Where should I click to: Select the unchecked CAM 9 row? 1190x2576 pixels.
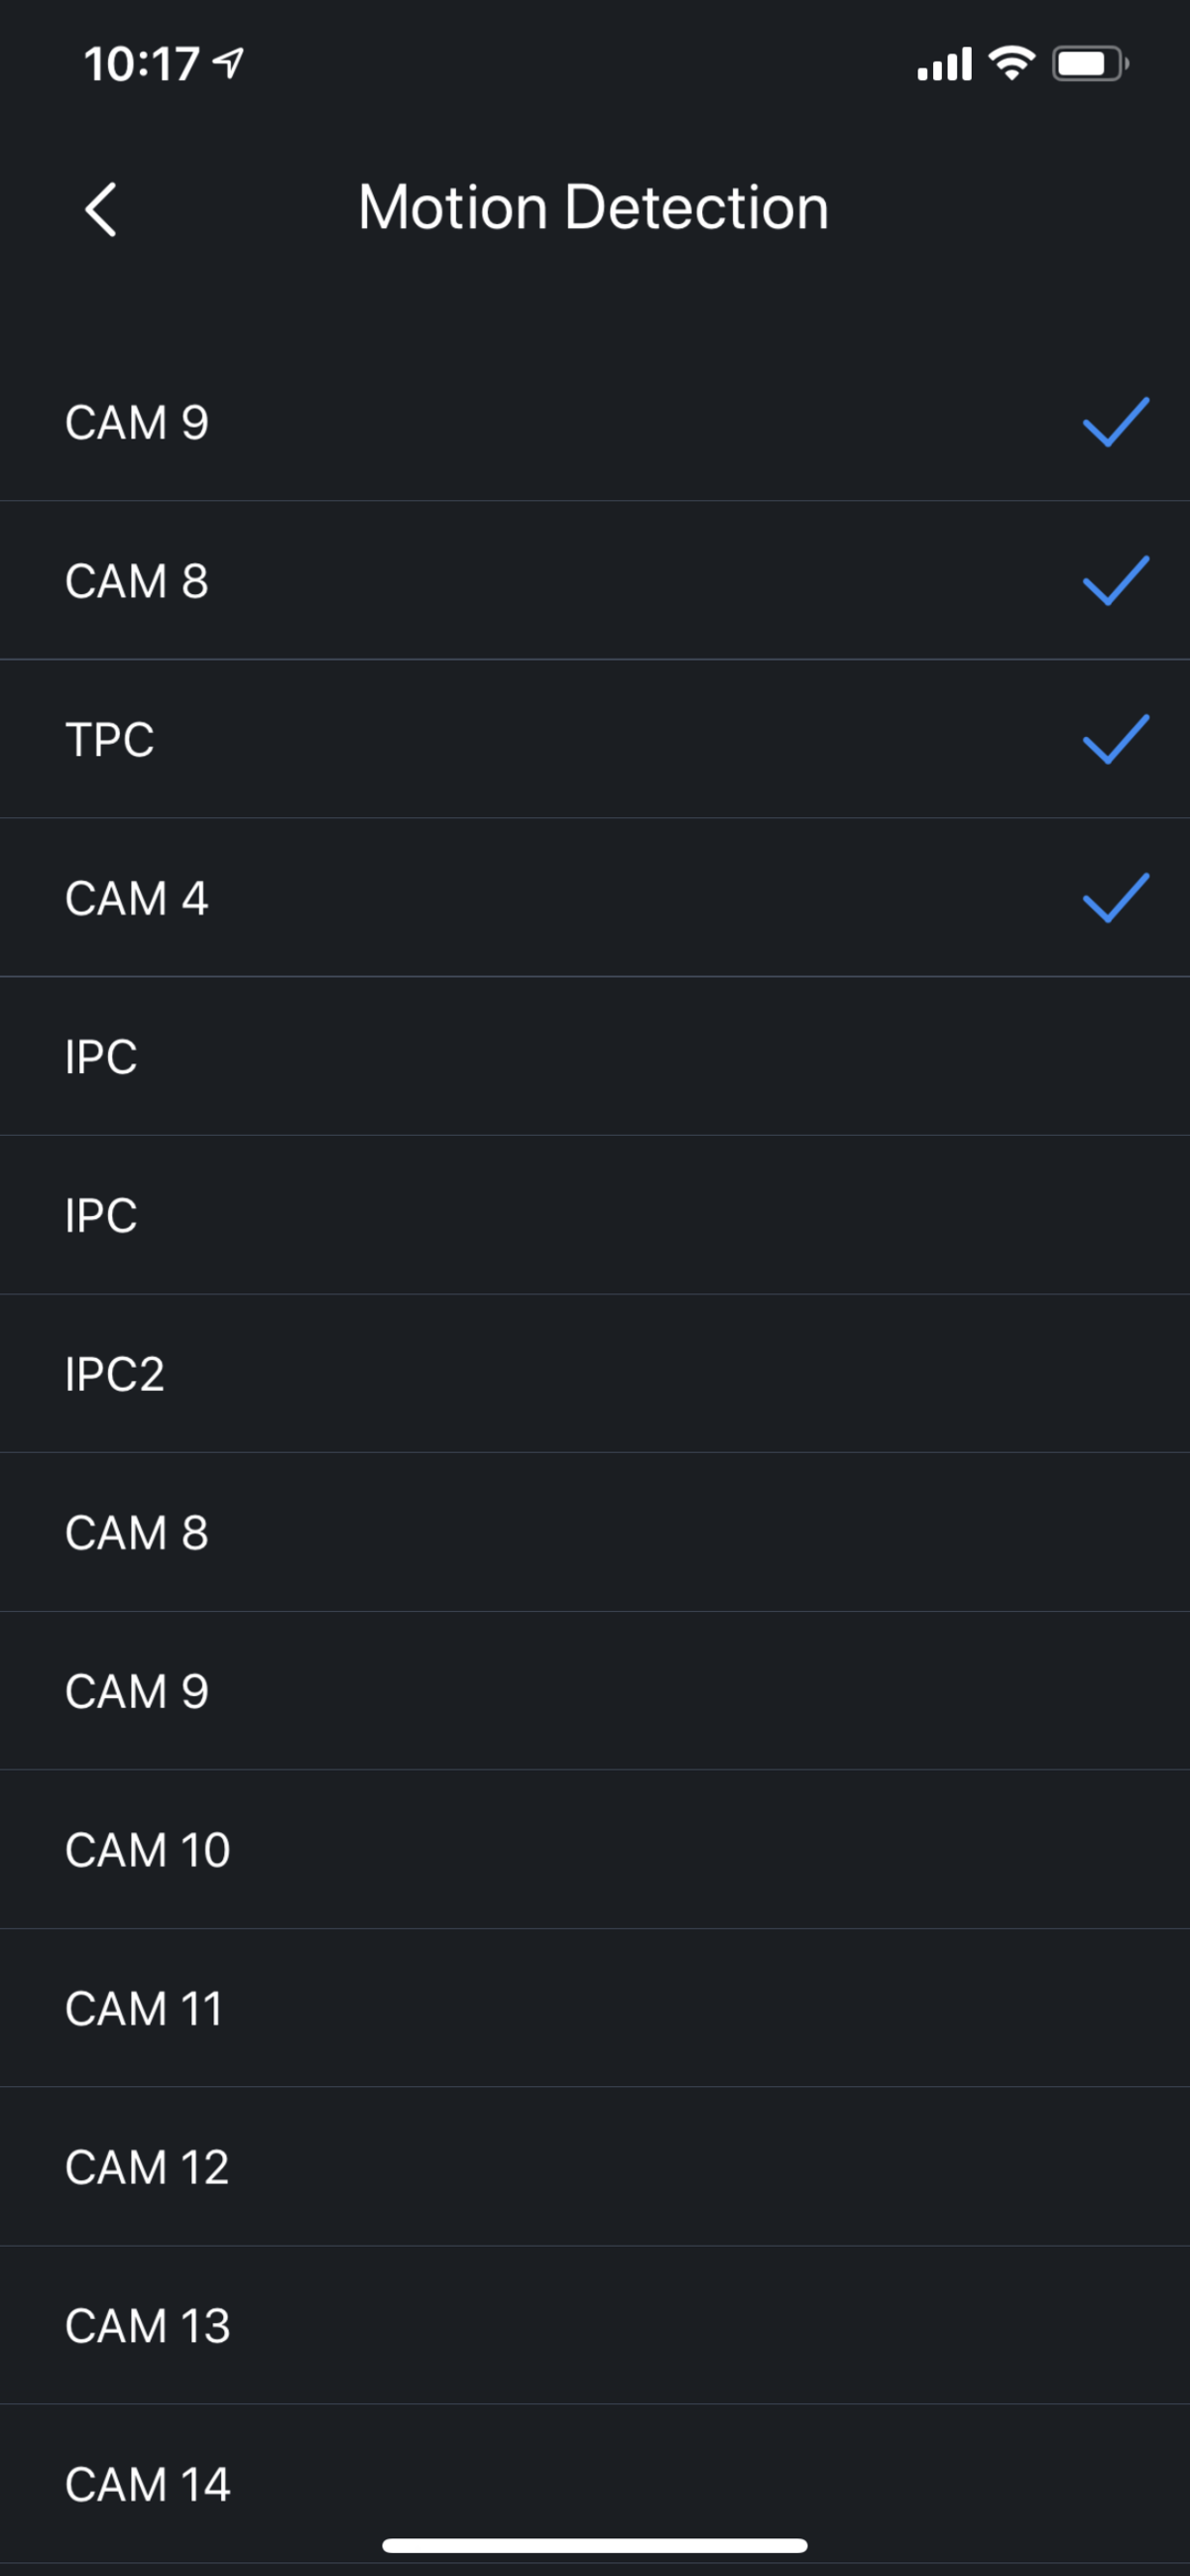click(595, 1691)
